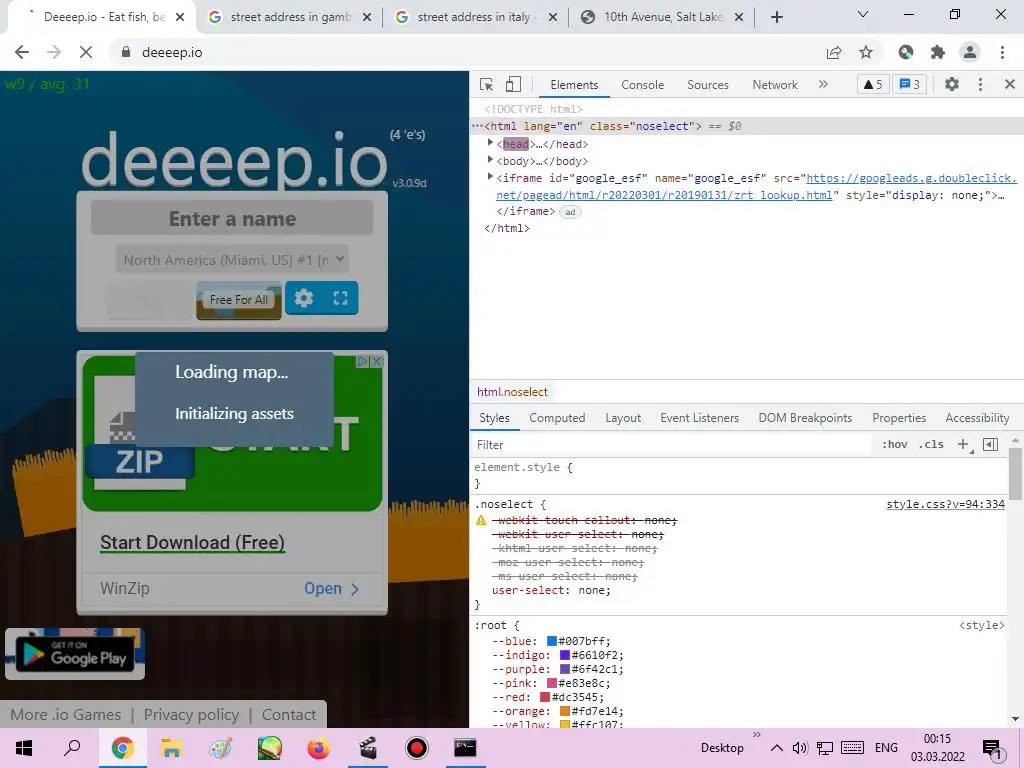Open the DOM Breakpoints tab
Viewport: 1024px width, 768px height.
(805, 418)
